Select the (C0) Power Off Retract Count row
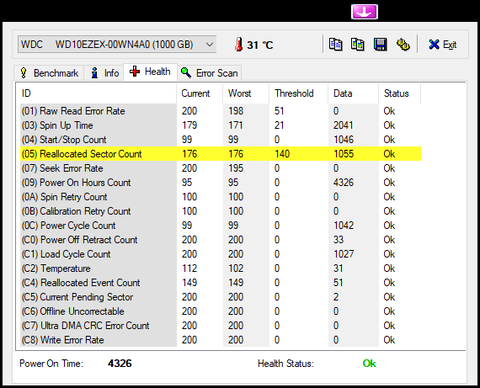The image size is (480, 388). point(220,240)
